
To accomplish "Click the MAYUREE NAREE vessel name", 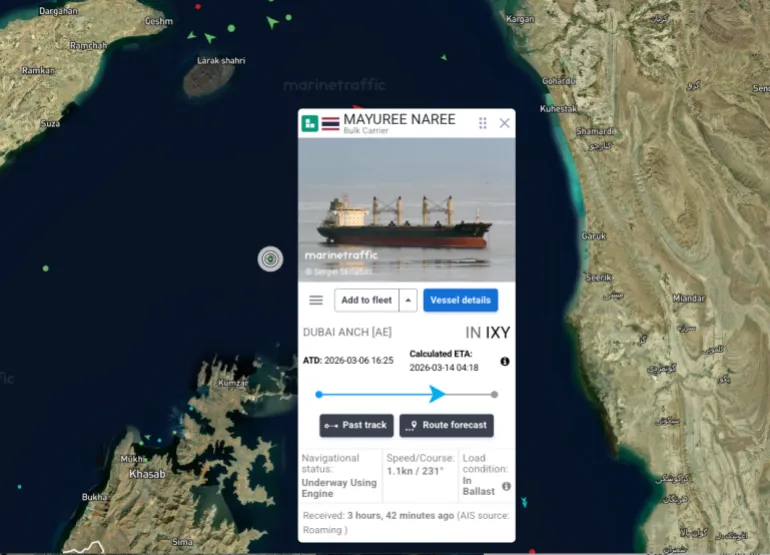I will [399, 119].
